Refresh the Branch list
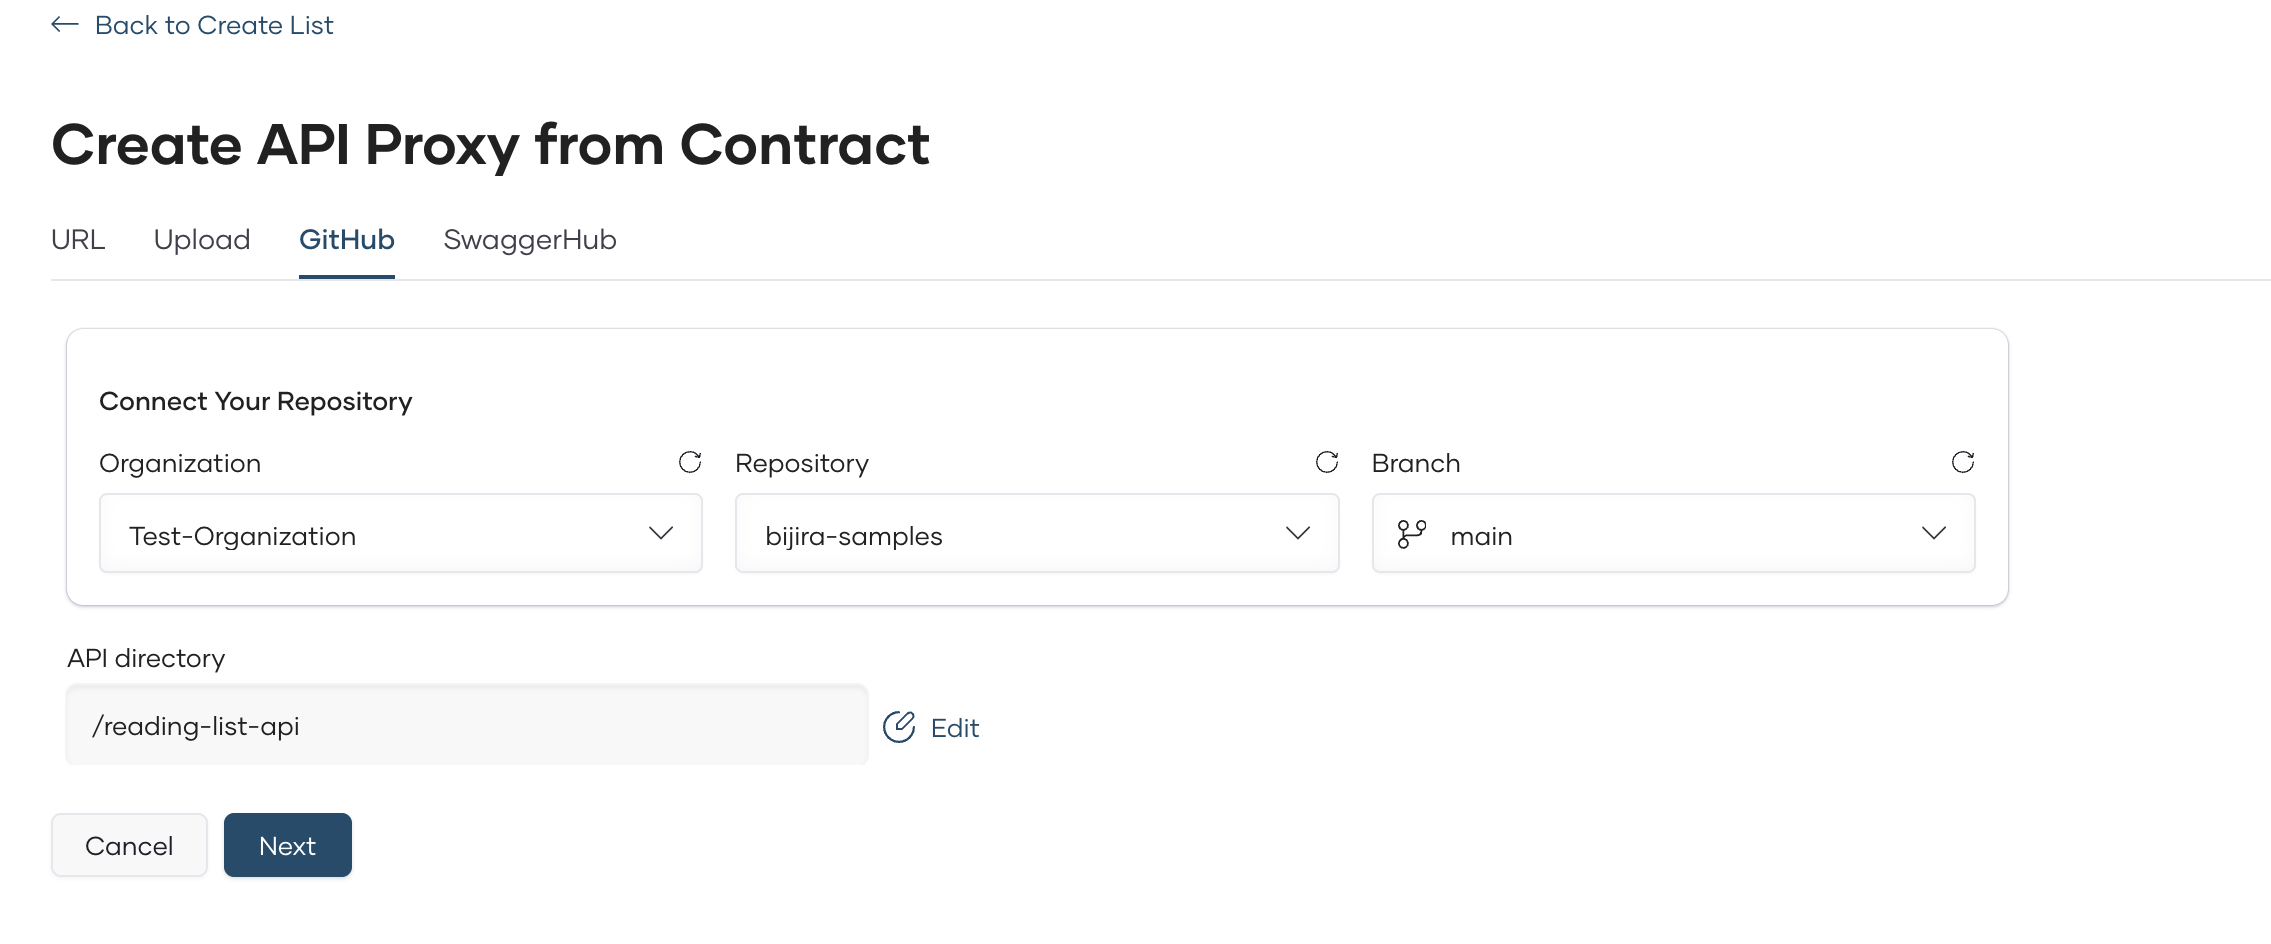The image size is (2271, 944). coord(1963,462)
